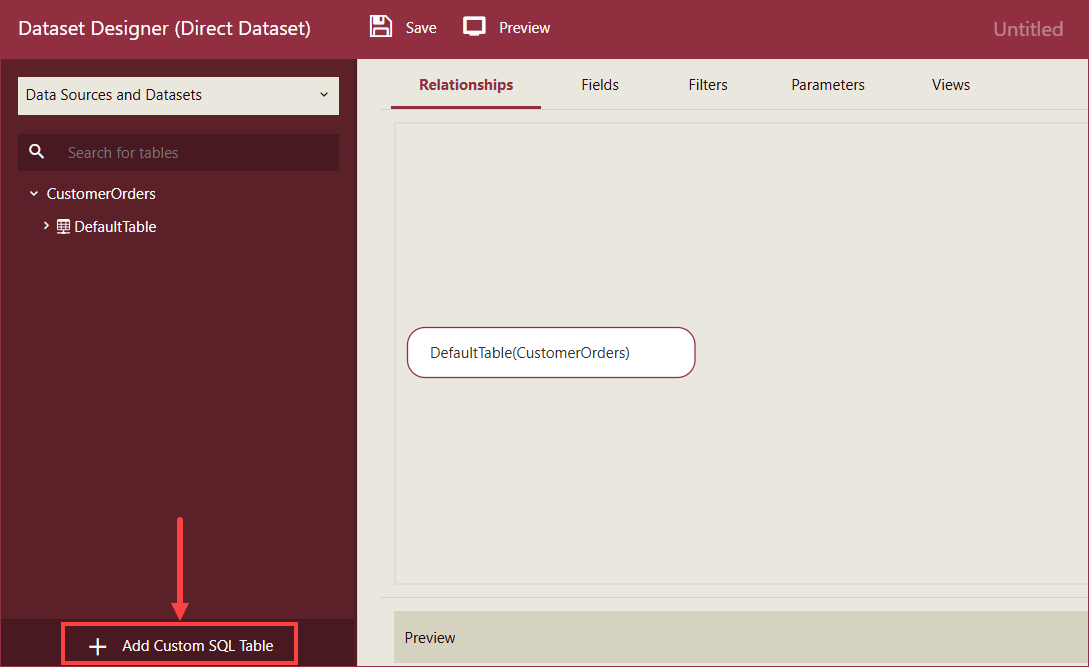This screenshot has width=1089, height=667.
Task: Select the Parameters tab
Action: (827, 85)
